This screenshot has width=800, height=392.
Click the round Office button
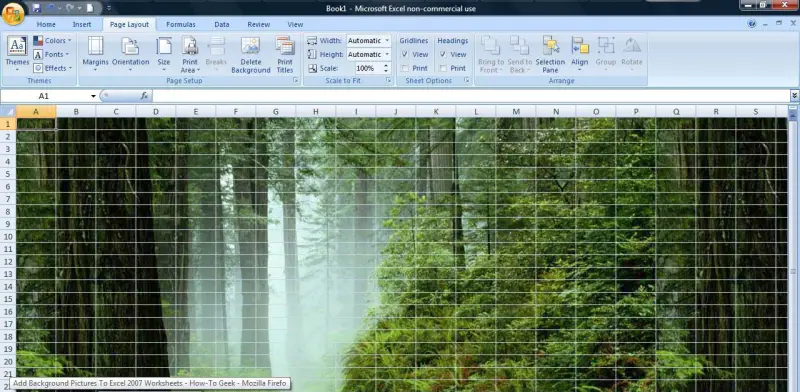click(x=13, y=14)
